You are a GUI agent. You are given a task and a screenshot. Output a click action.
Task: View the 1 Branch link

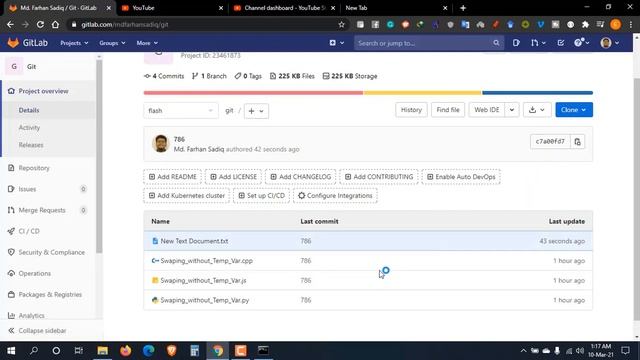209,76
